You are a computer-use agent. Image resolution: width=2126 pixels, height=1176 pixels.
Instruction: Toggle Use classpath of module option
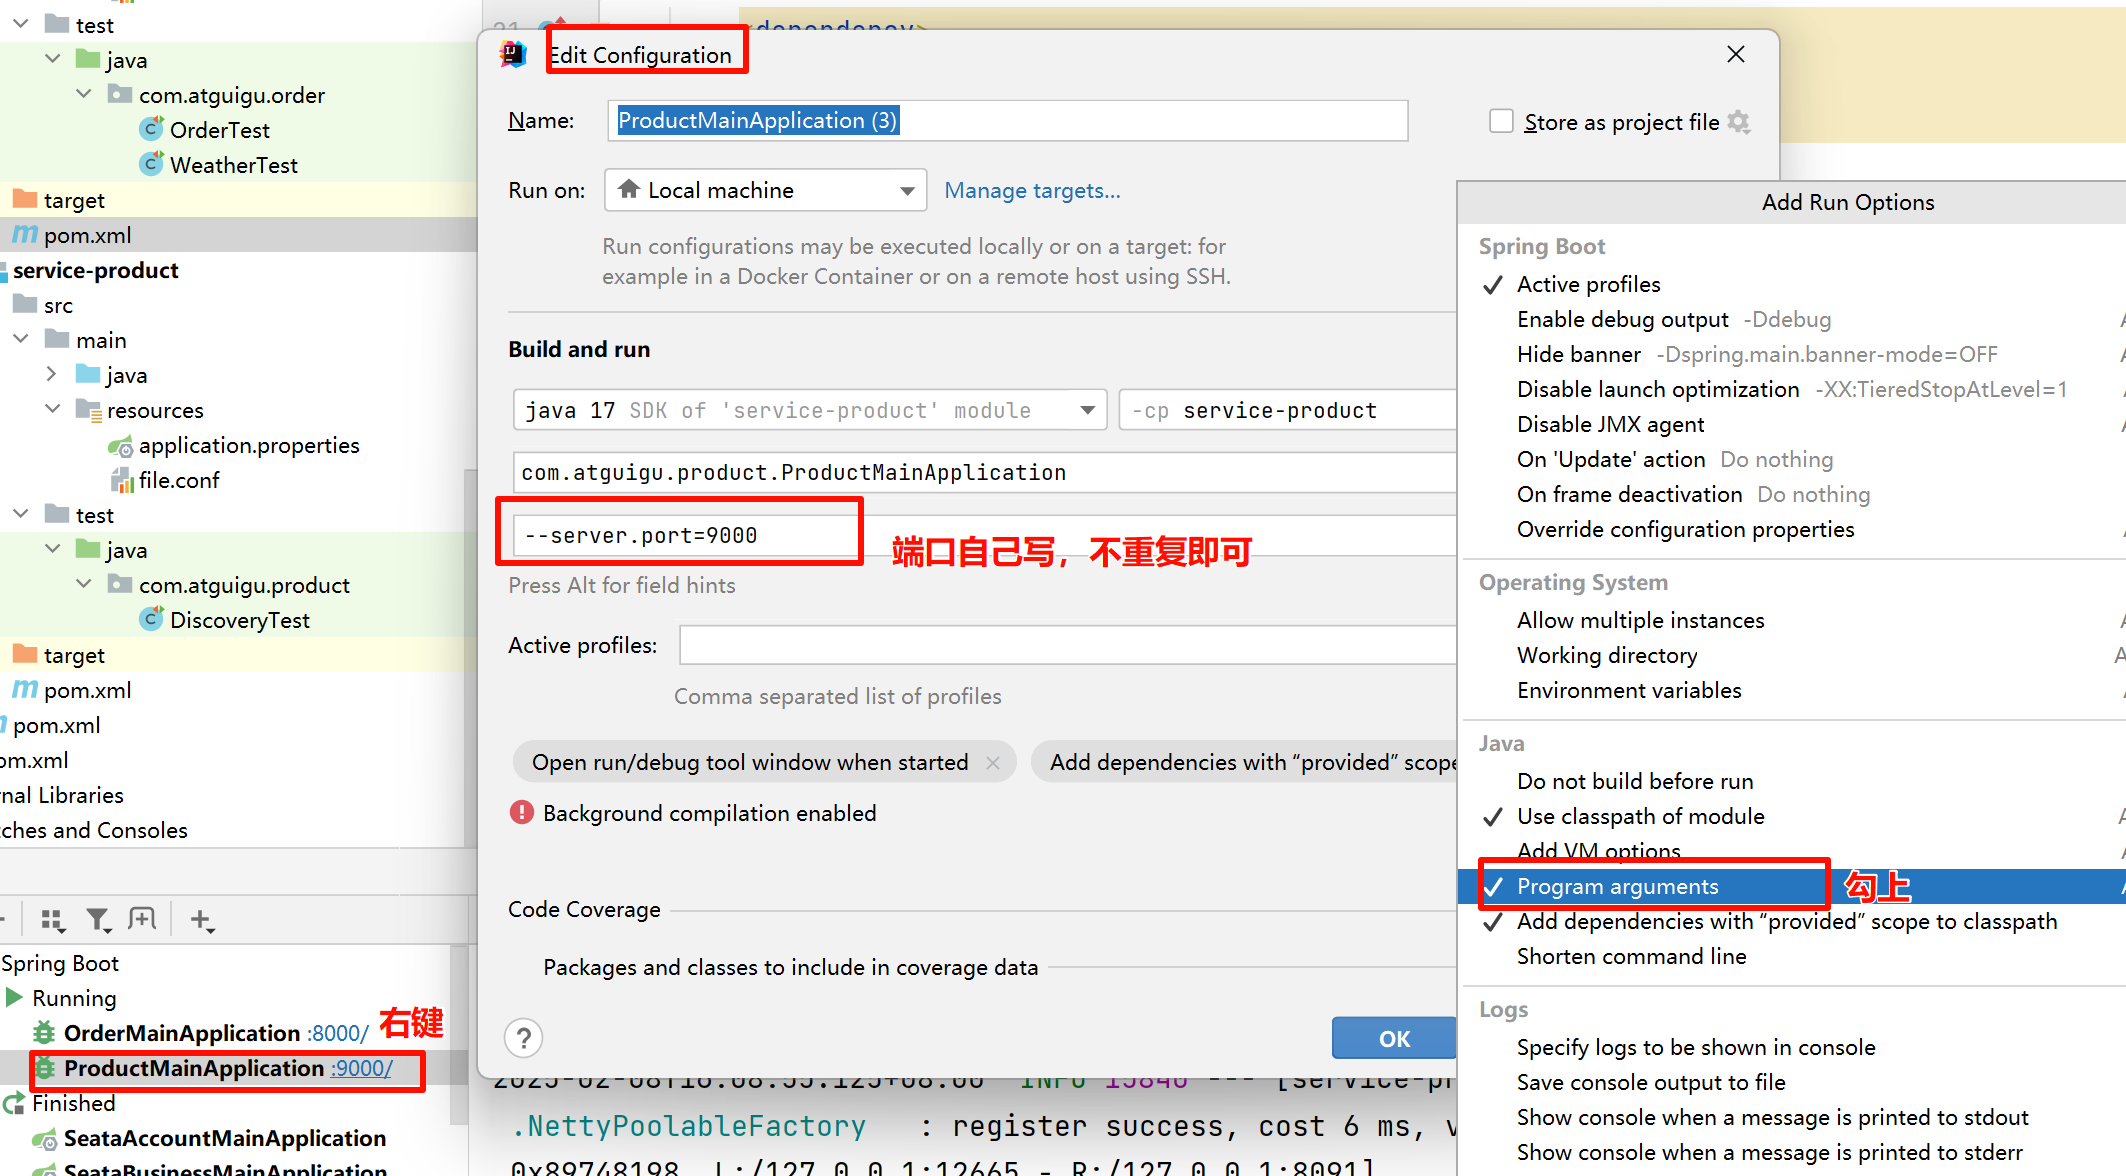coord(1640,817)
